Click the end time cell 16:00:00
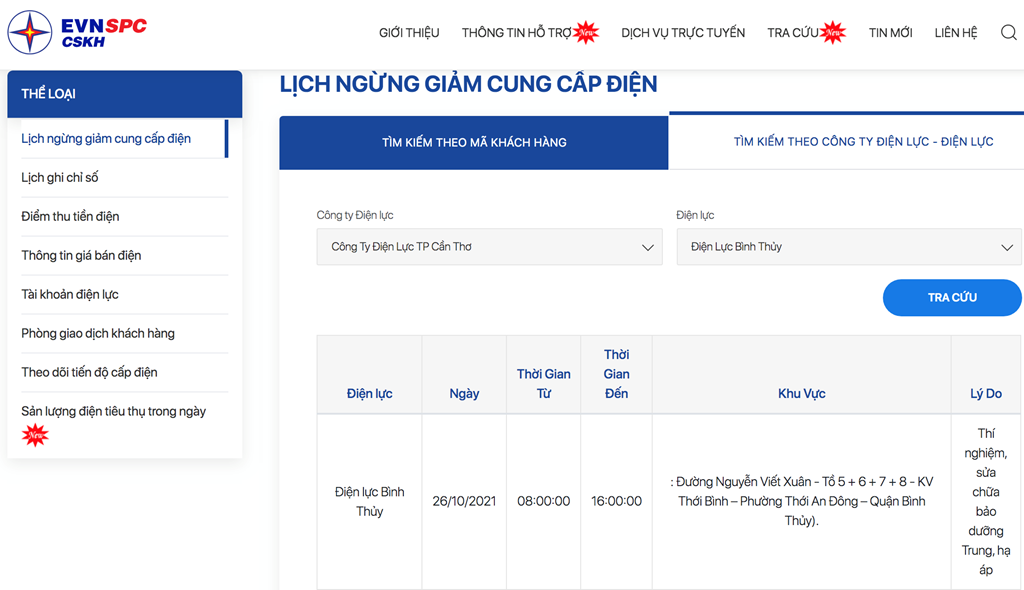Screen dimensions: 1024x590 click(616, 501)
